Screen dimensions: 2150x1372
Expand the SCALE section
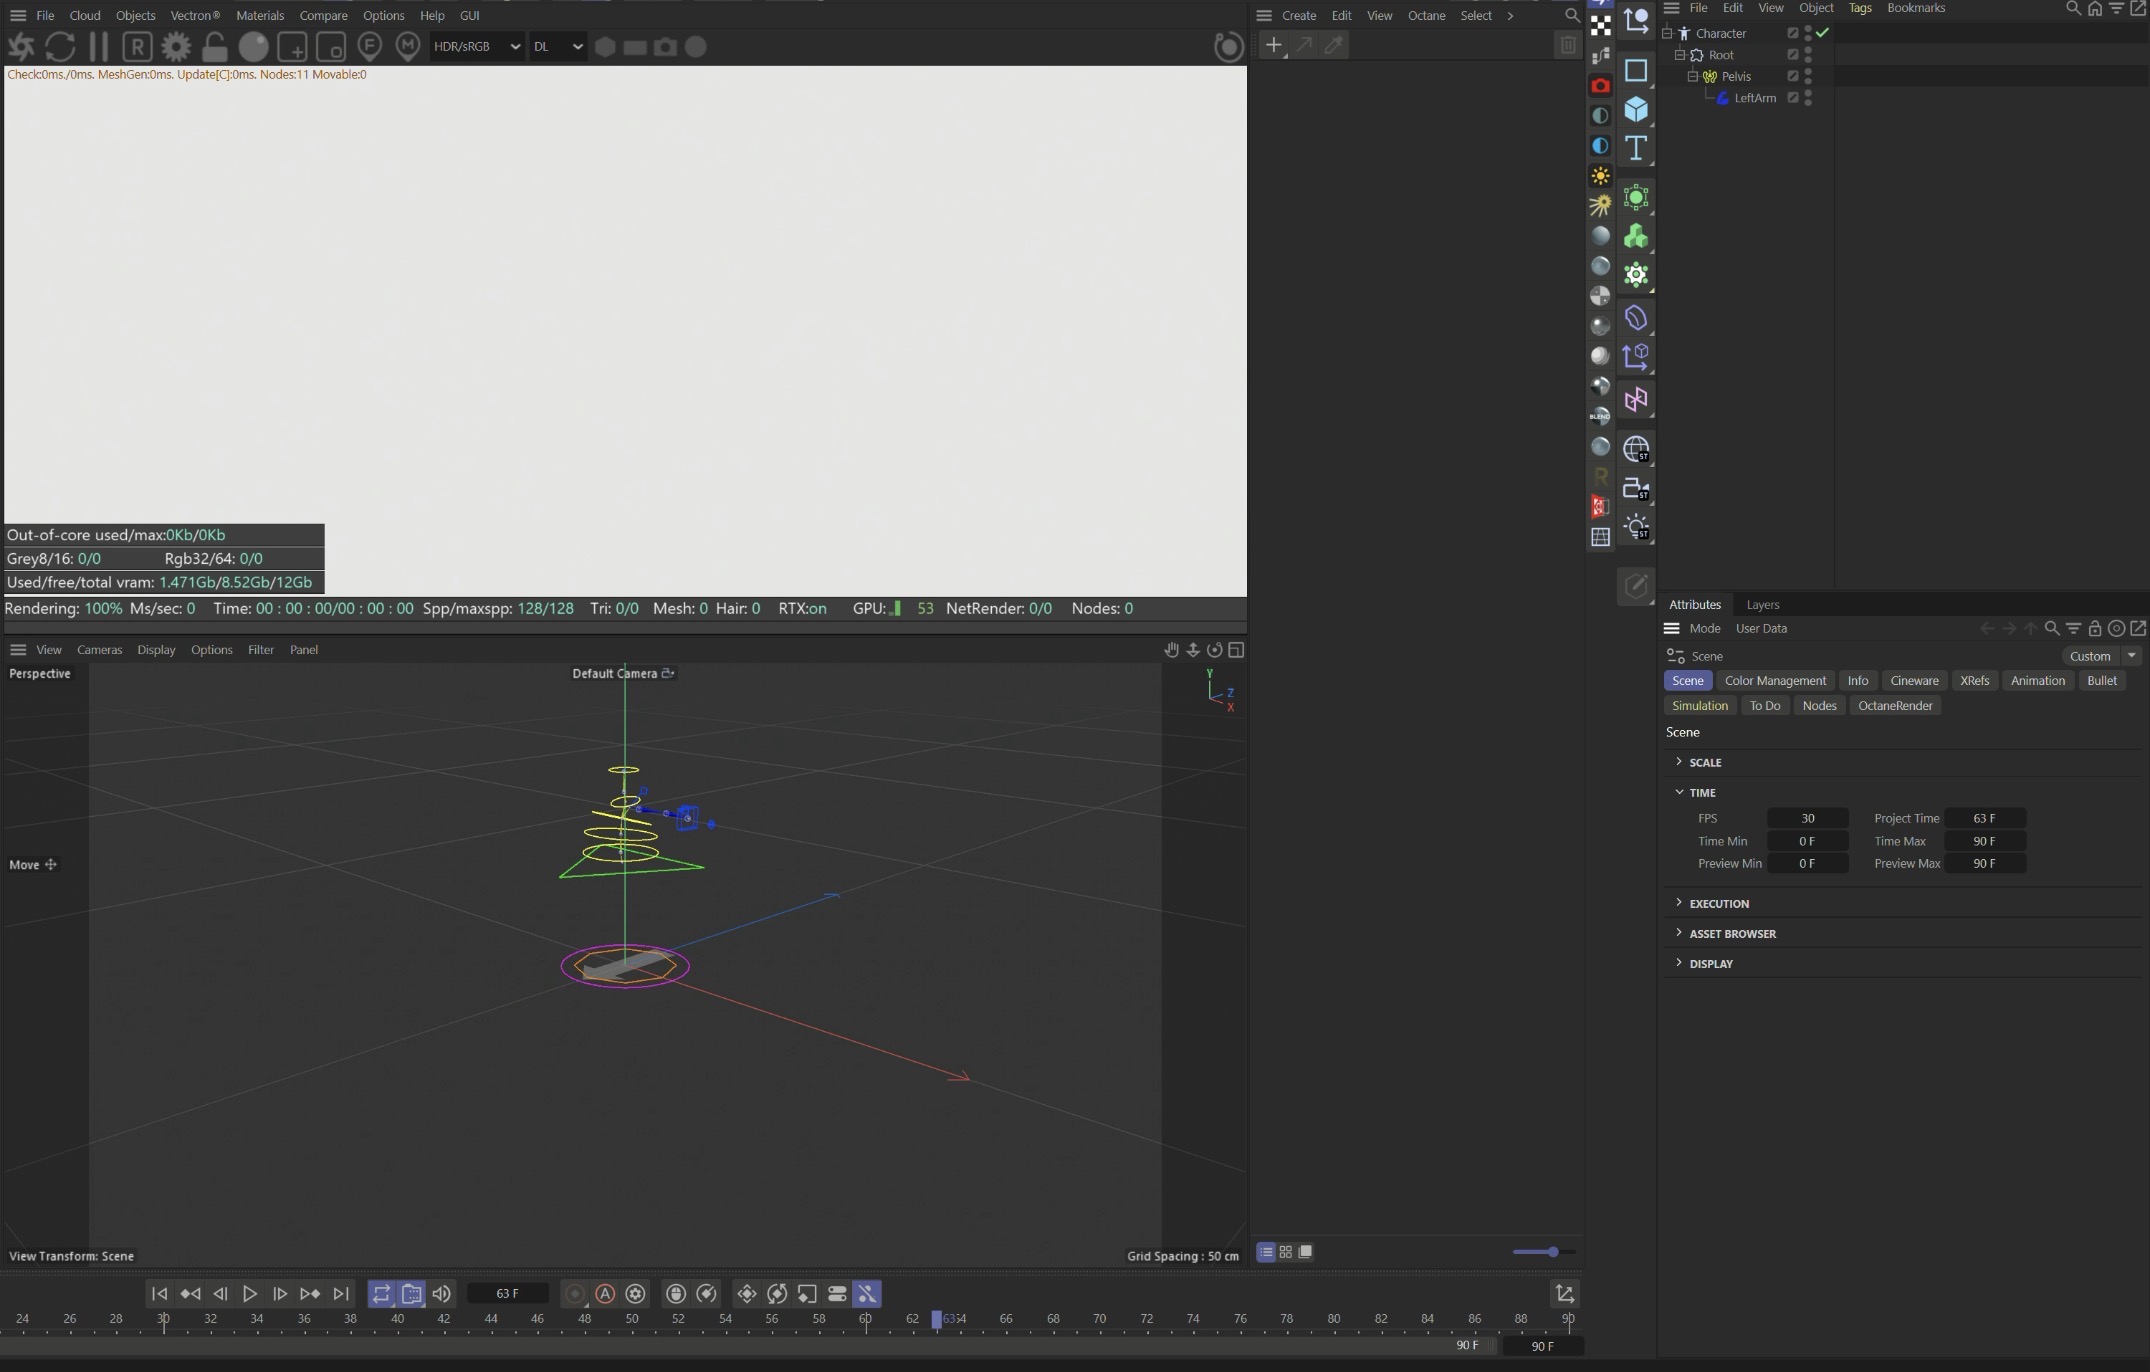(1705, 762)
